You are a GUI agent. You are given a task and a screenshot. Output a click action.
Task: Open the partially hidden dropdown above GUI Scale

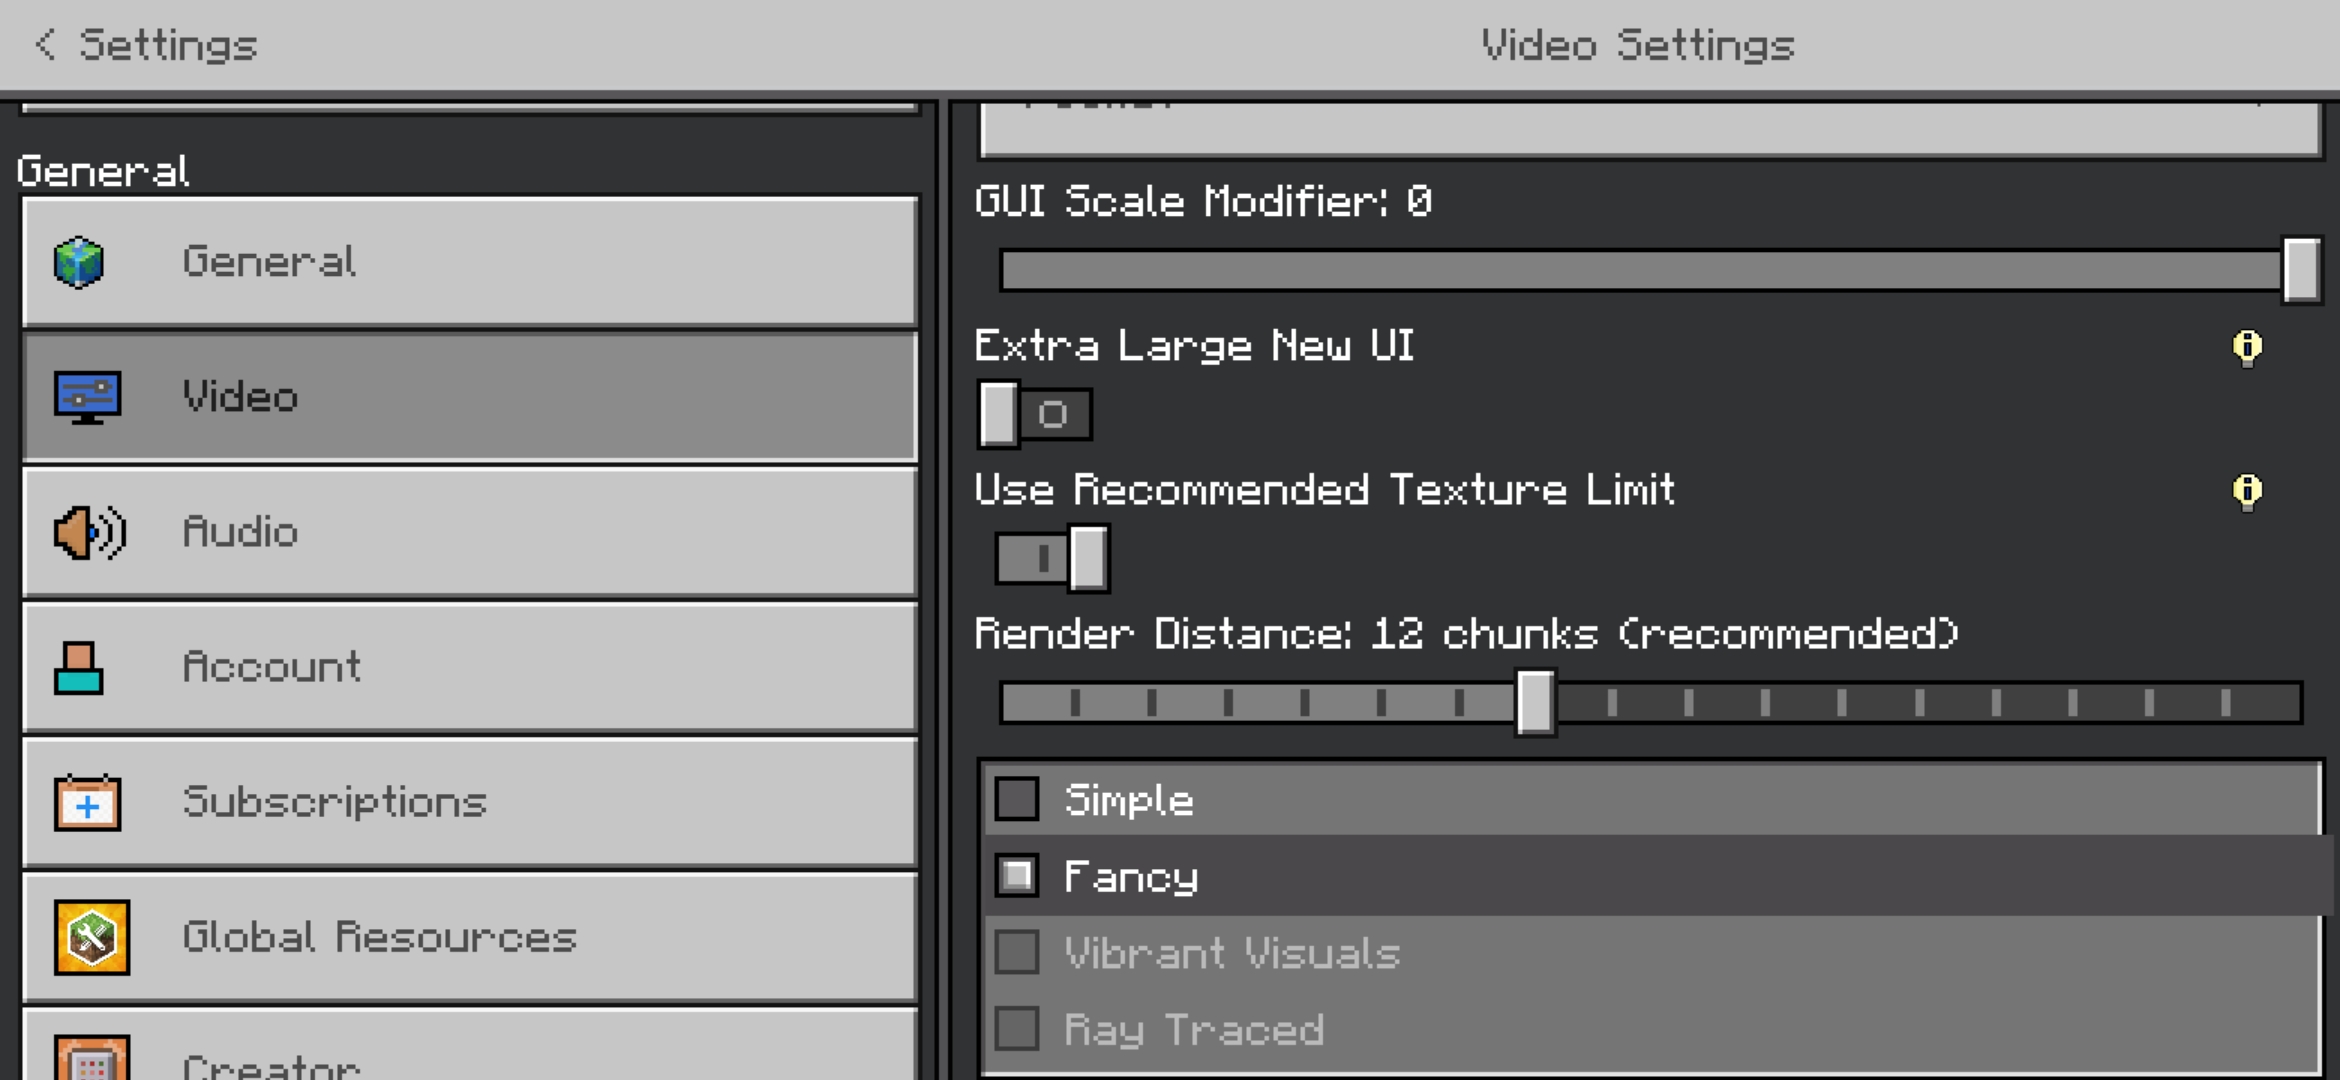pos(1650,128)
